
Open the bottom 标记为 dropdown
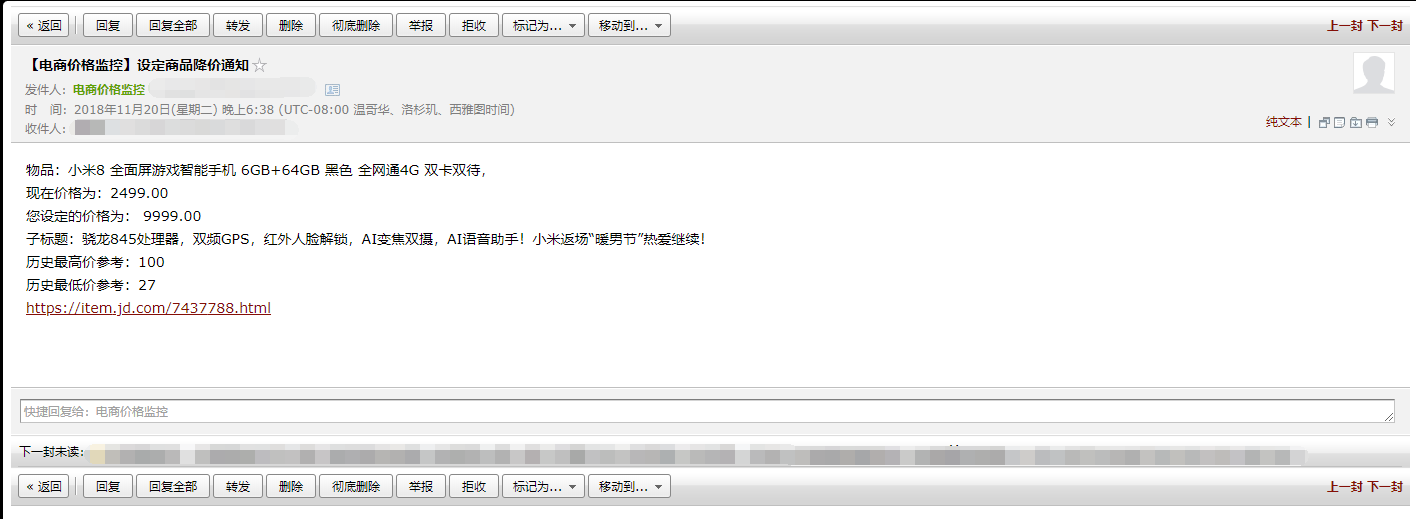543,487
